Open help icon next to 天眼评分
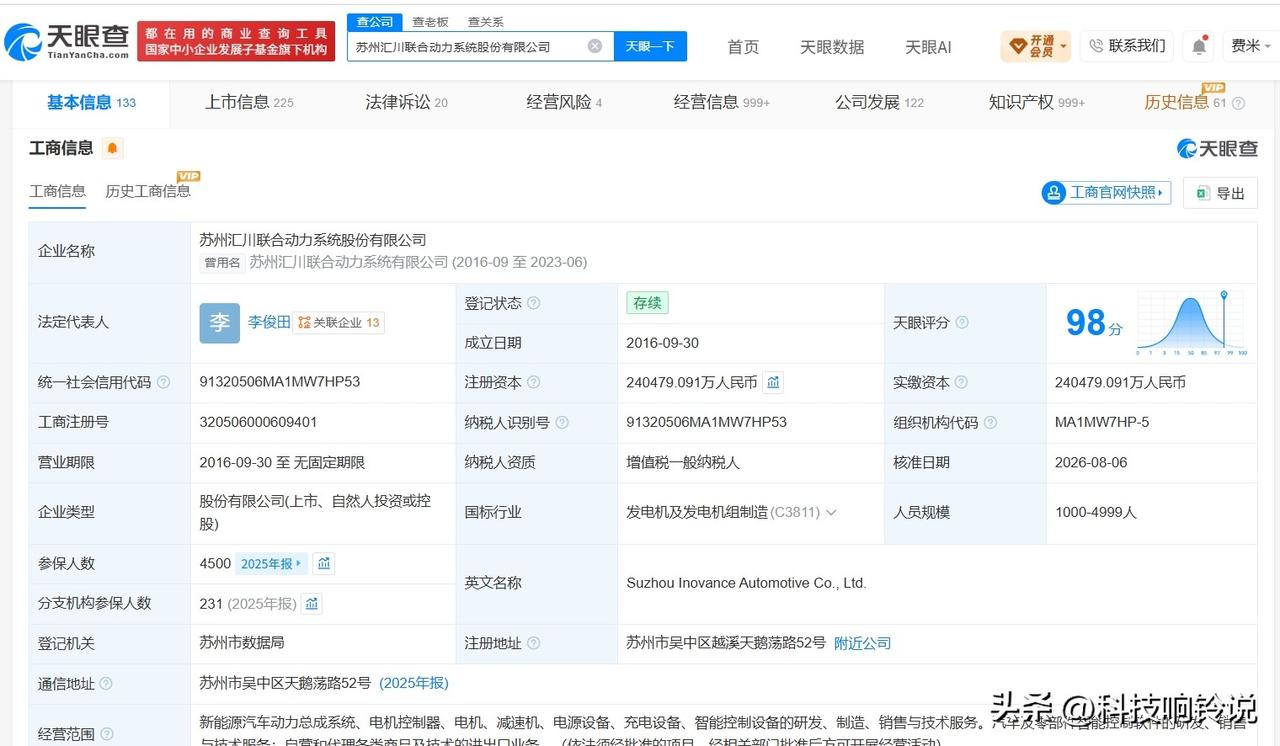Viewport: 1280px width, 746px height. (x=962, y=323)
